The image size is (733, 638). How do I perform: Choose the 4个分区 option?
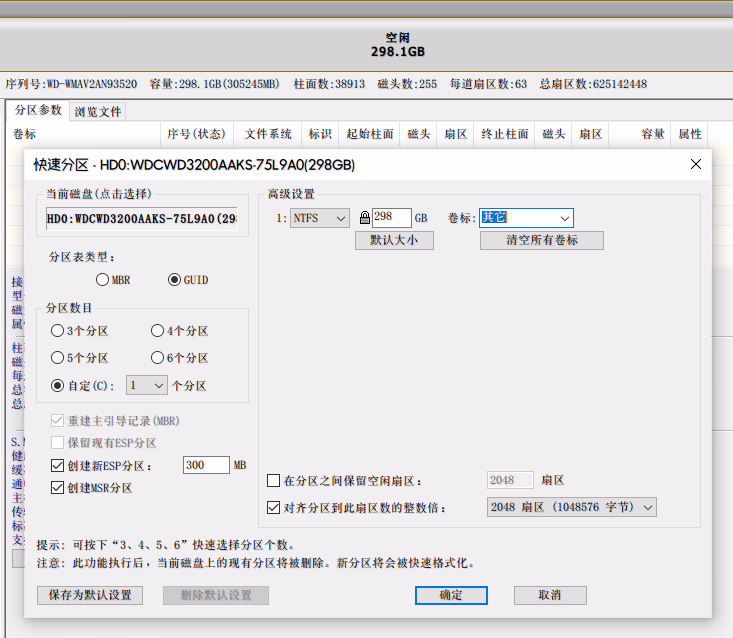click(x=158, y=331)
